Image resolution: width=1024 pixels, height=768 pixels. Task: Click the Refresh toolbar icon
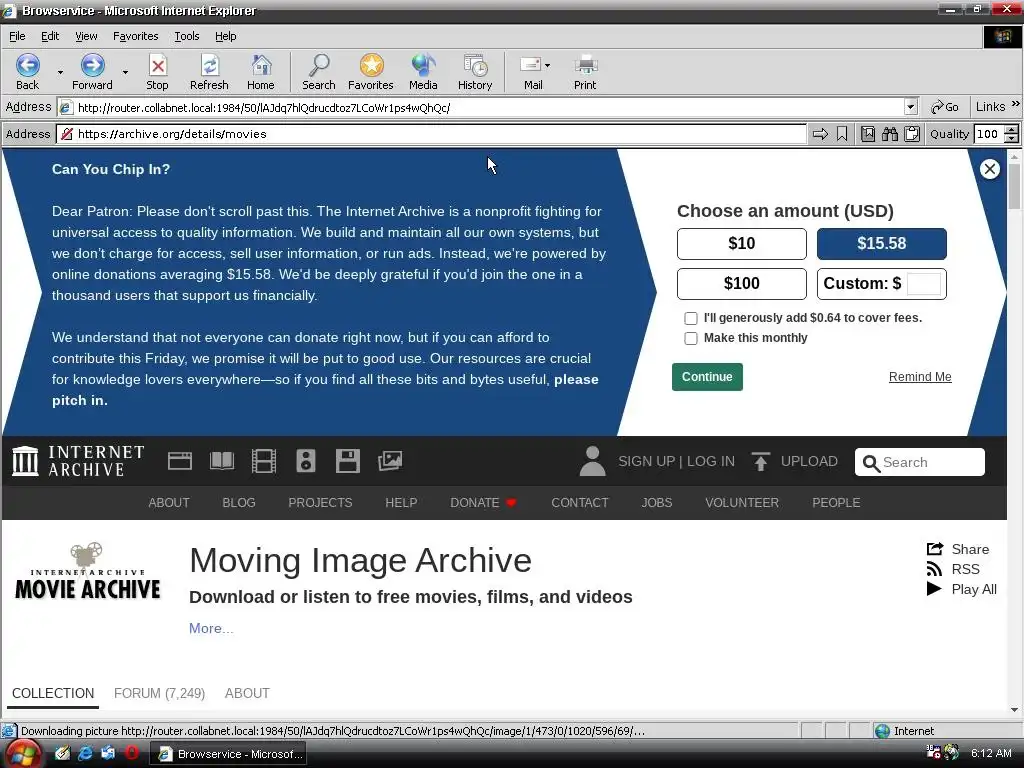pyautogui.click(x=209, y=72)
